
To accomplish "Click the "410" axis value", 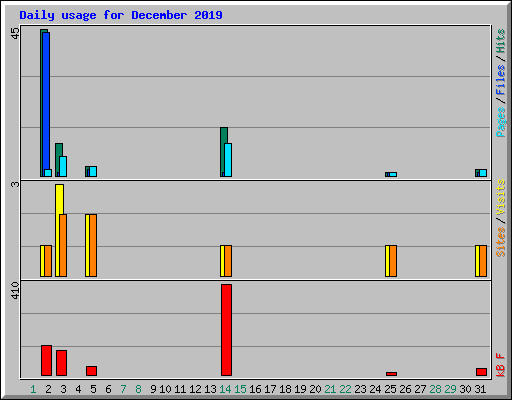I will point(15,291).
